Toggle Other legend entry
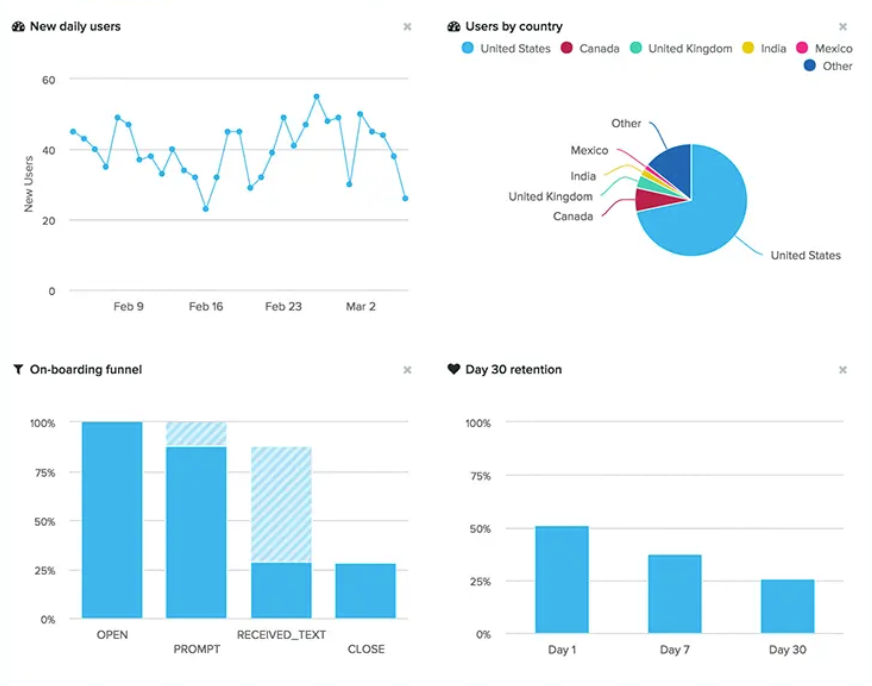872x686 pixels. click(x=828, y=66)
